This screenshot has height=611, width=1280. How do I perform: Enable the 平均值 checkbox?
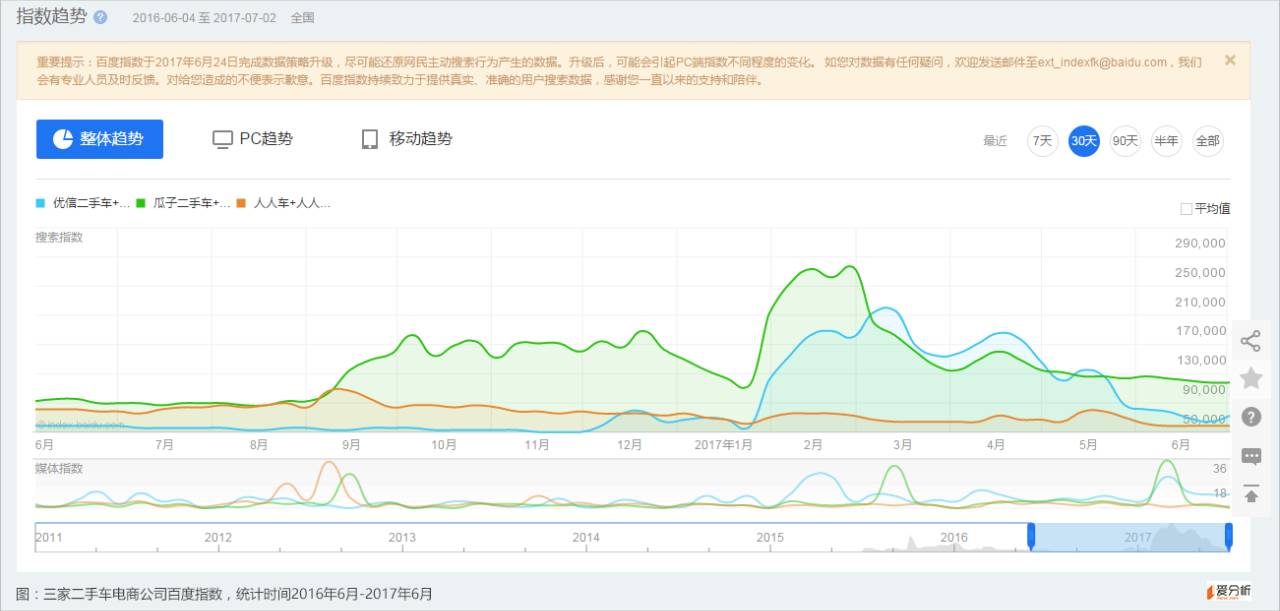(x=1186, y=209)
